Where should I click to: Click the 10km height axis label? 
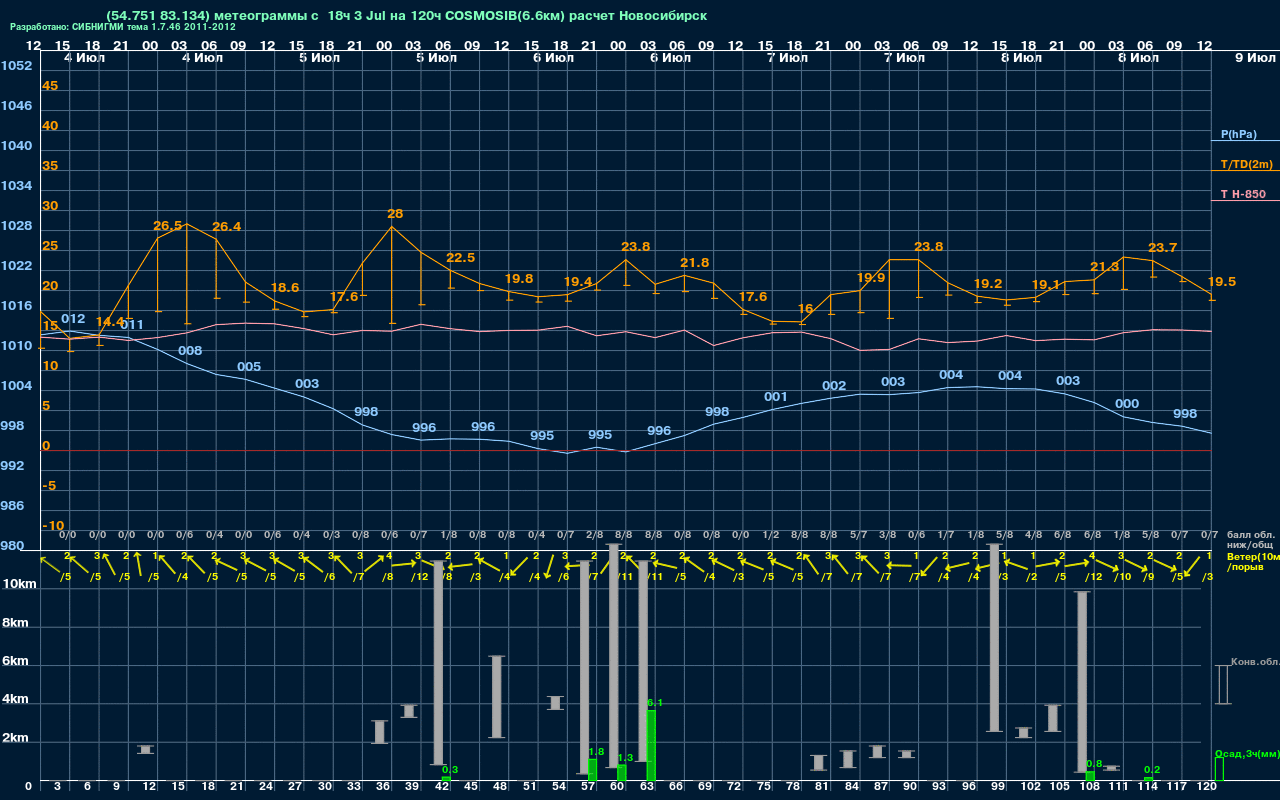[20, 584]
